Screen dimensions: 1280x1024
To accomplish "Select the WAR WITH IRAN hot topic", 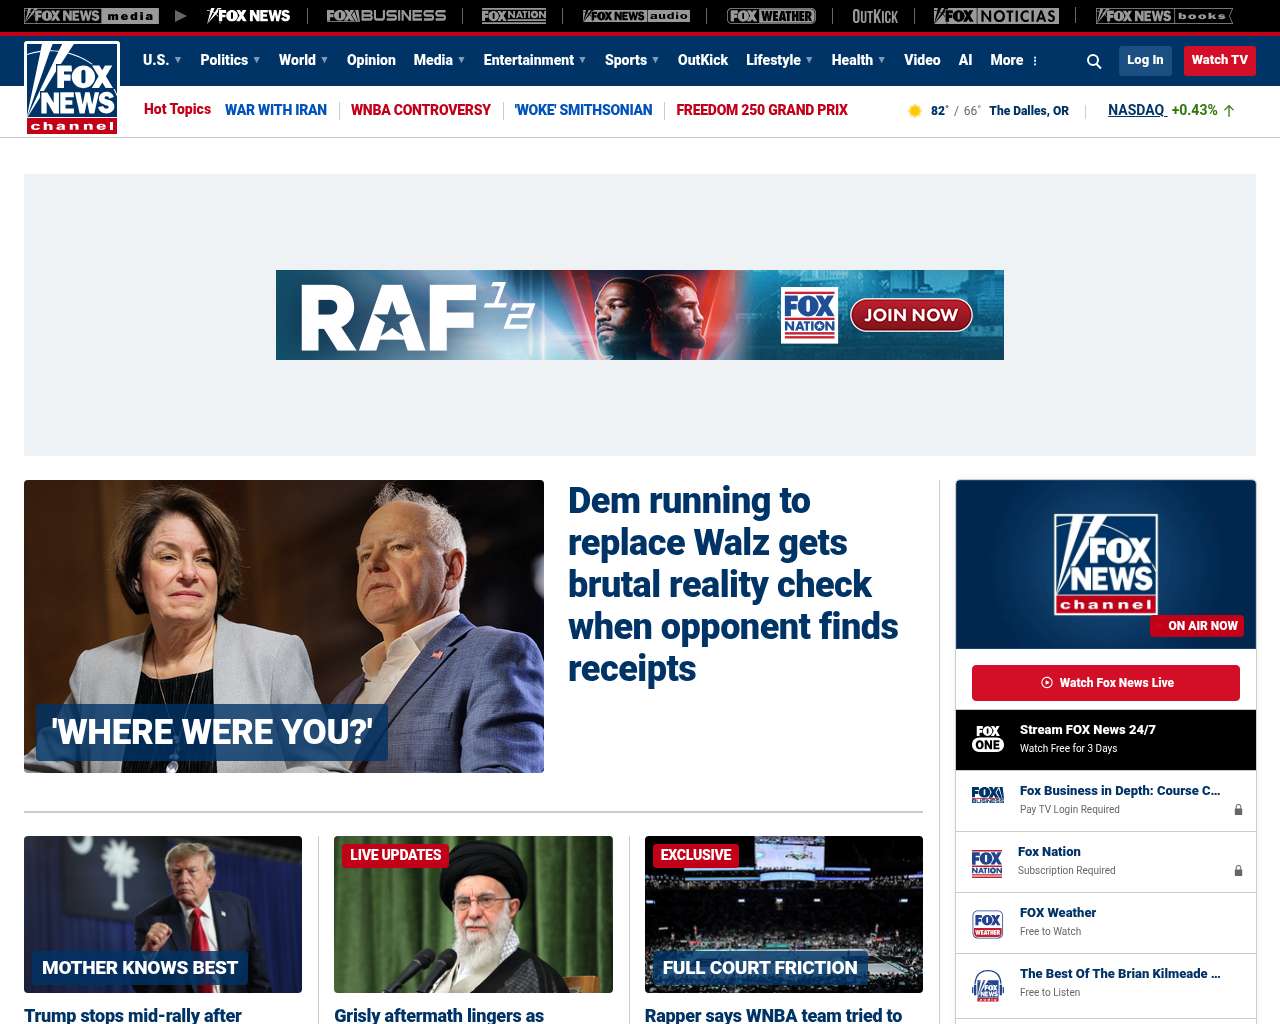I will [x=276, y=110].
